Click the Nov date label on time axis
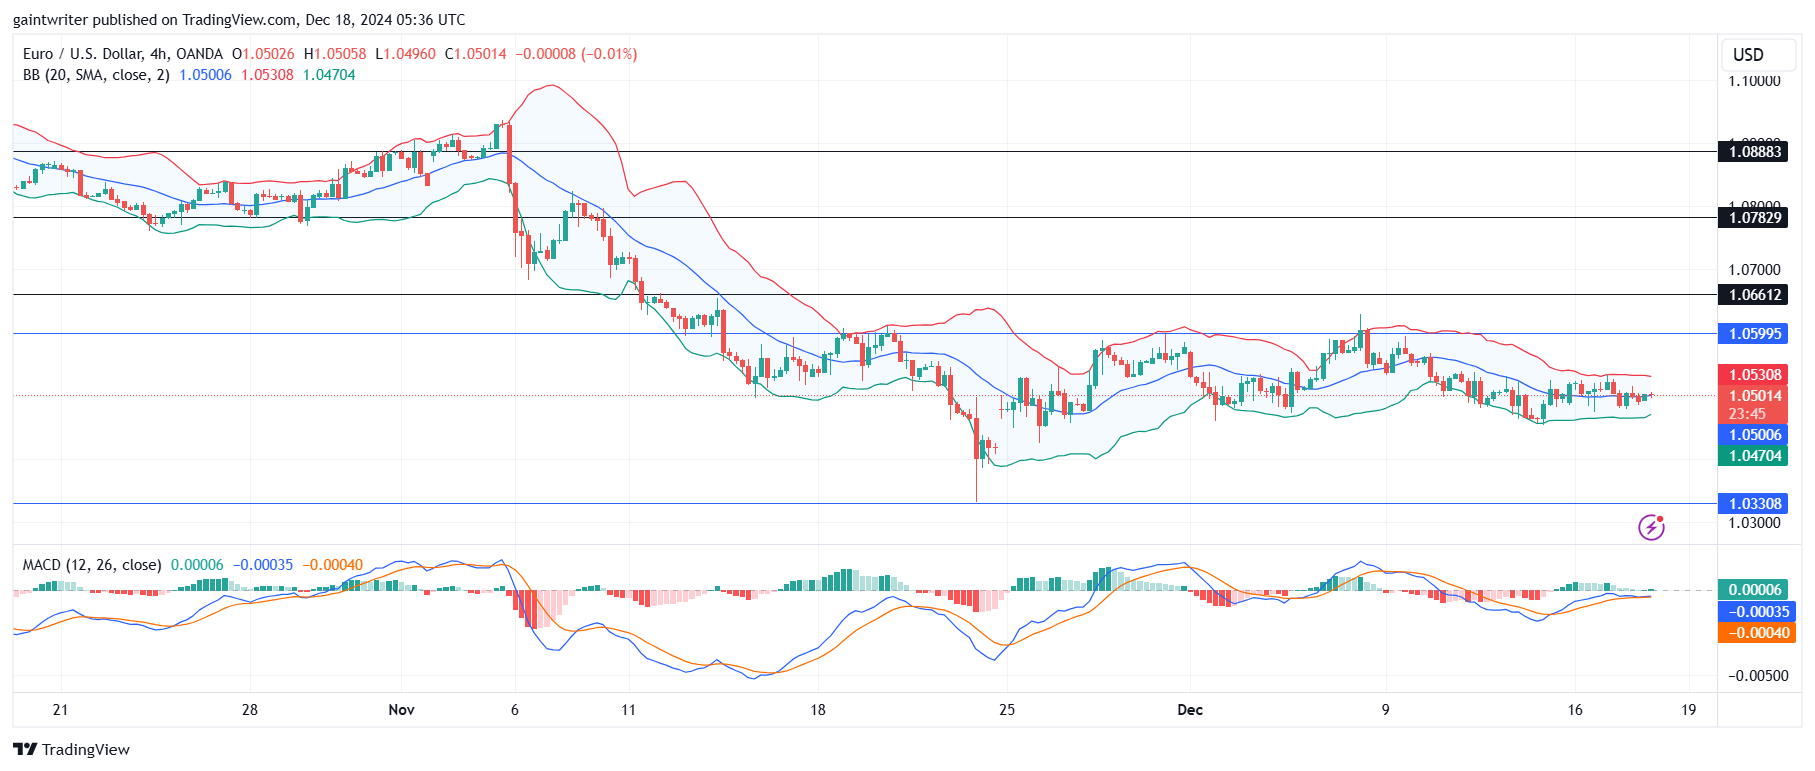The height and width of the screenshot is (771, 1815). click(401, 710)
